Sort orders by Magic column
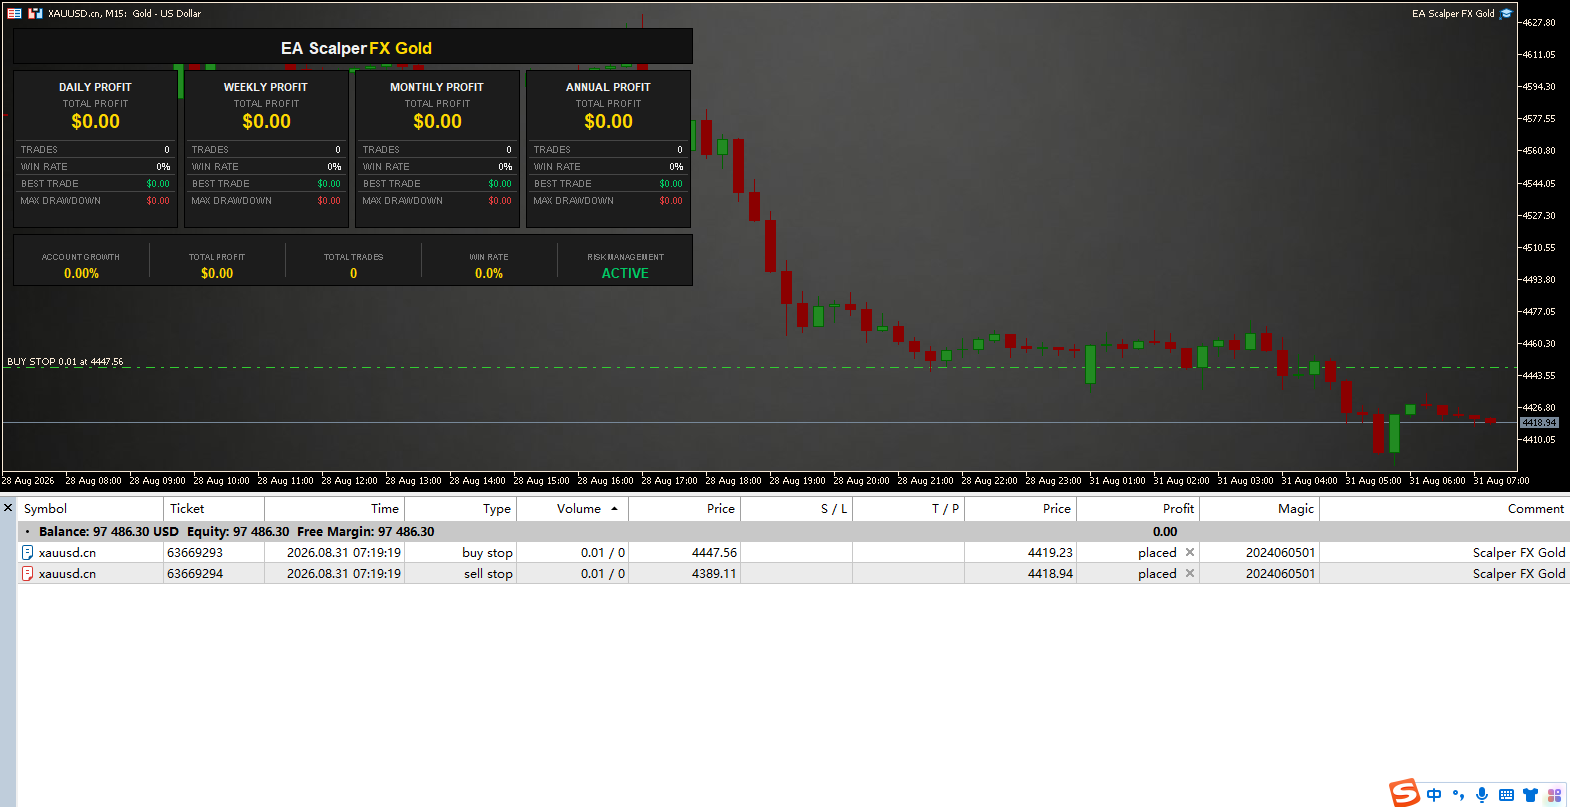 coord(1260,509)
